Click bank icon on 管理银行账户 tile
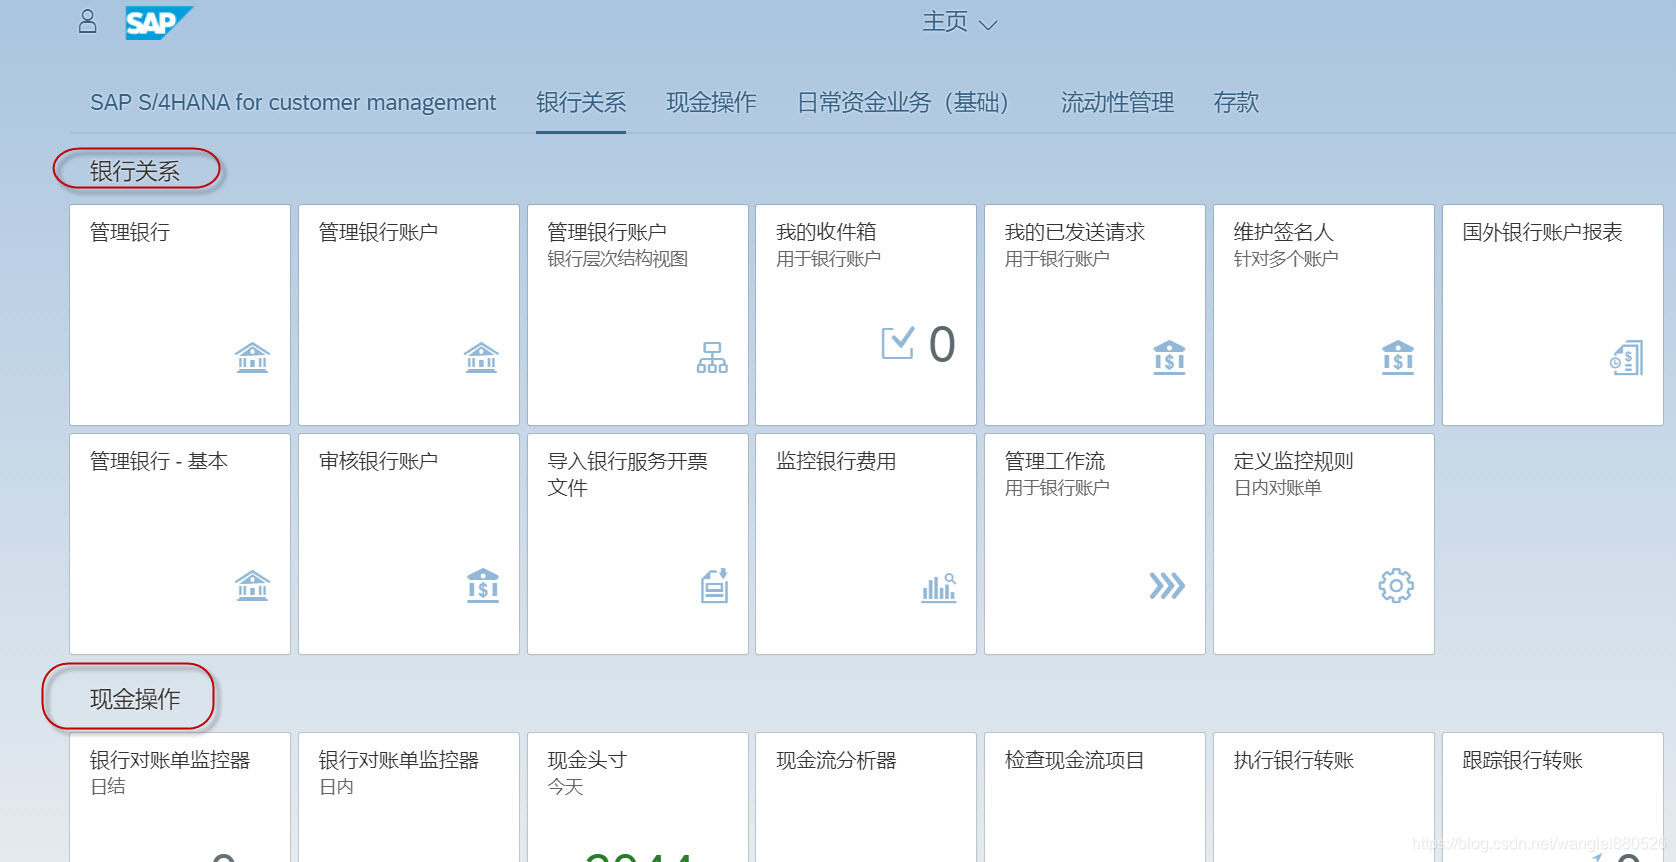 (481, 357)
